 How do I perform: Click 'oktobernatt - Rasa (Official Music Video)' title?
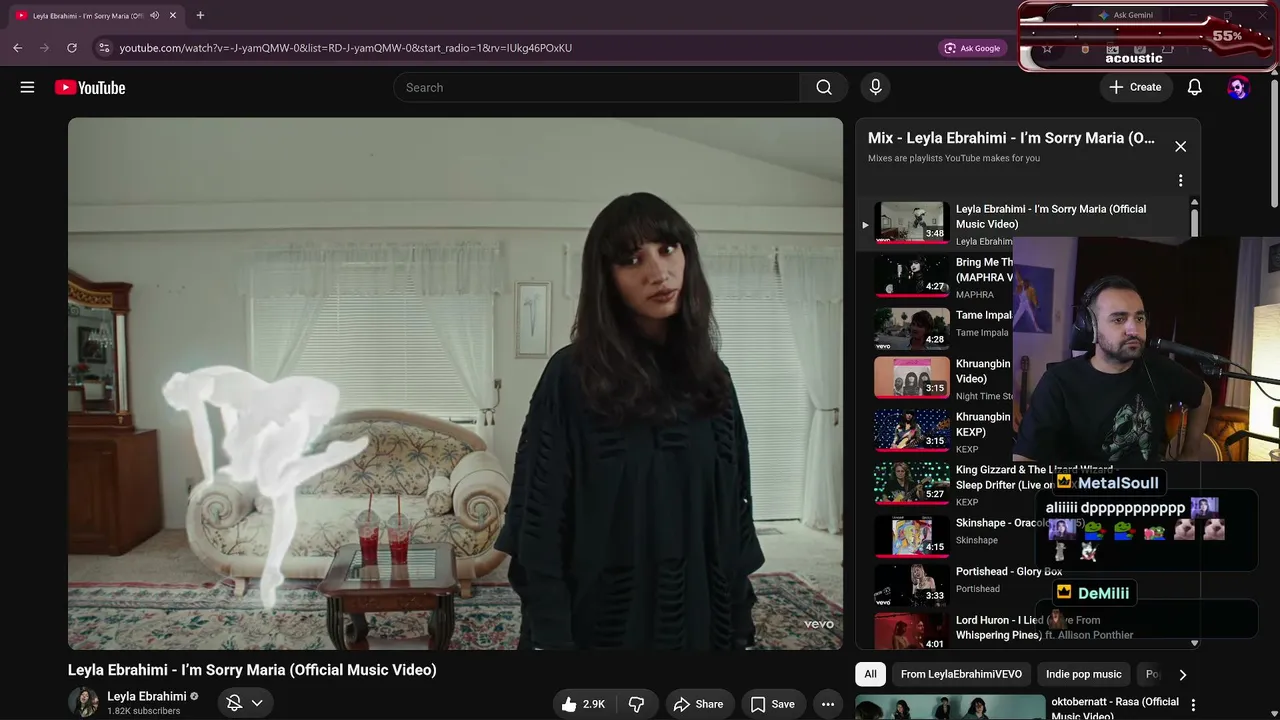coord(1115,709)
